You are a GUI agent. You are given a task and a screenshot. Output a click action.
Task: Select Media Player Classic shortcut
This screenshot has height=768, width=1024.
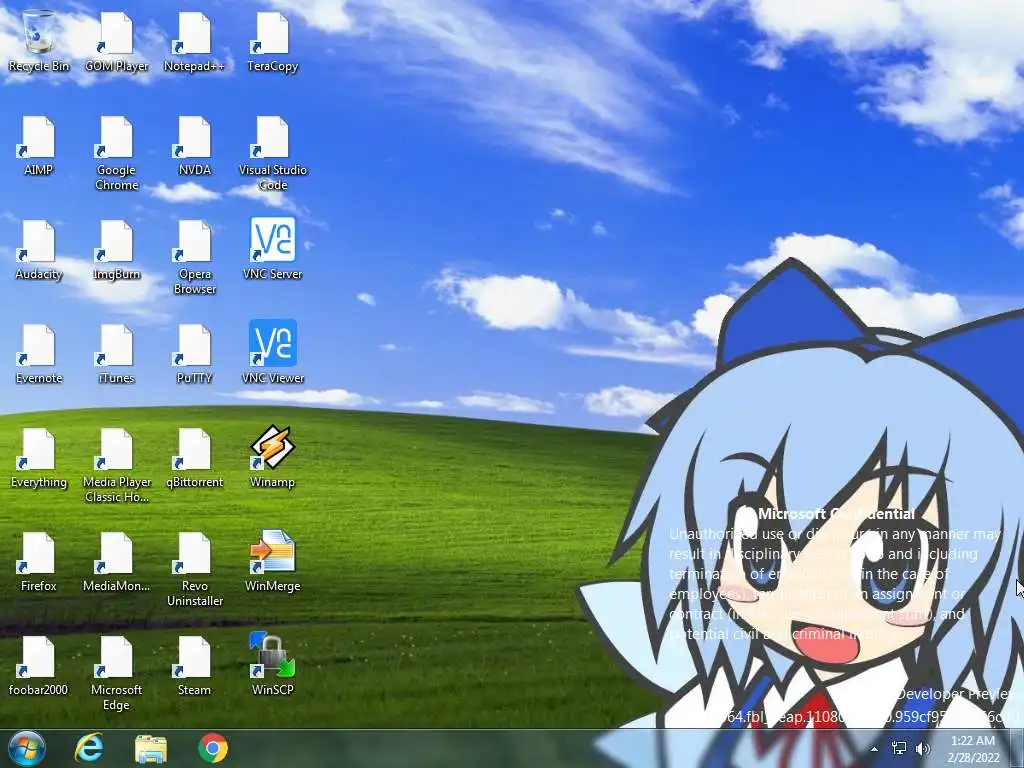116,465
